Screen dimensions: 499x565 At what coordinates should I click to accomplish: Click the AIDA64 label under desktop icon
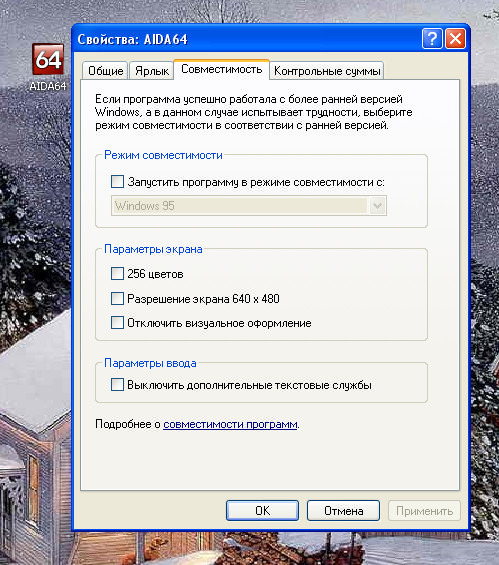click(x=48, y=86)
